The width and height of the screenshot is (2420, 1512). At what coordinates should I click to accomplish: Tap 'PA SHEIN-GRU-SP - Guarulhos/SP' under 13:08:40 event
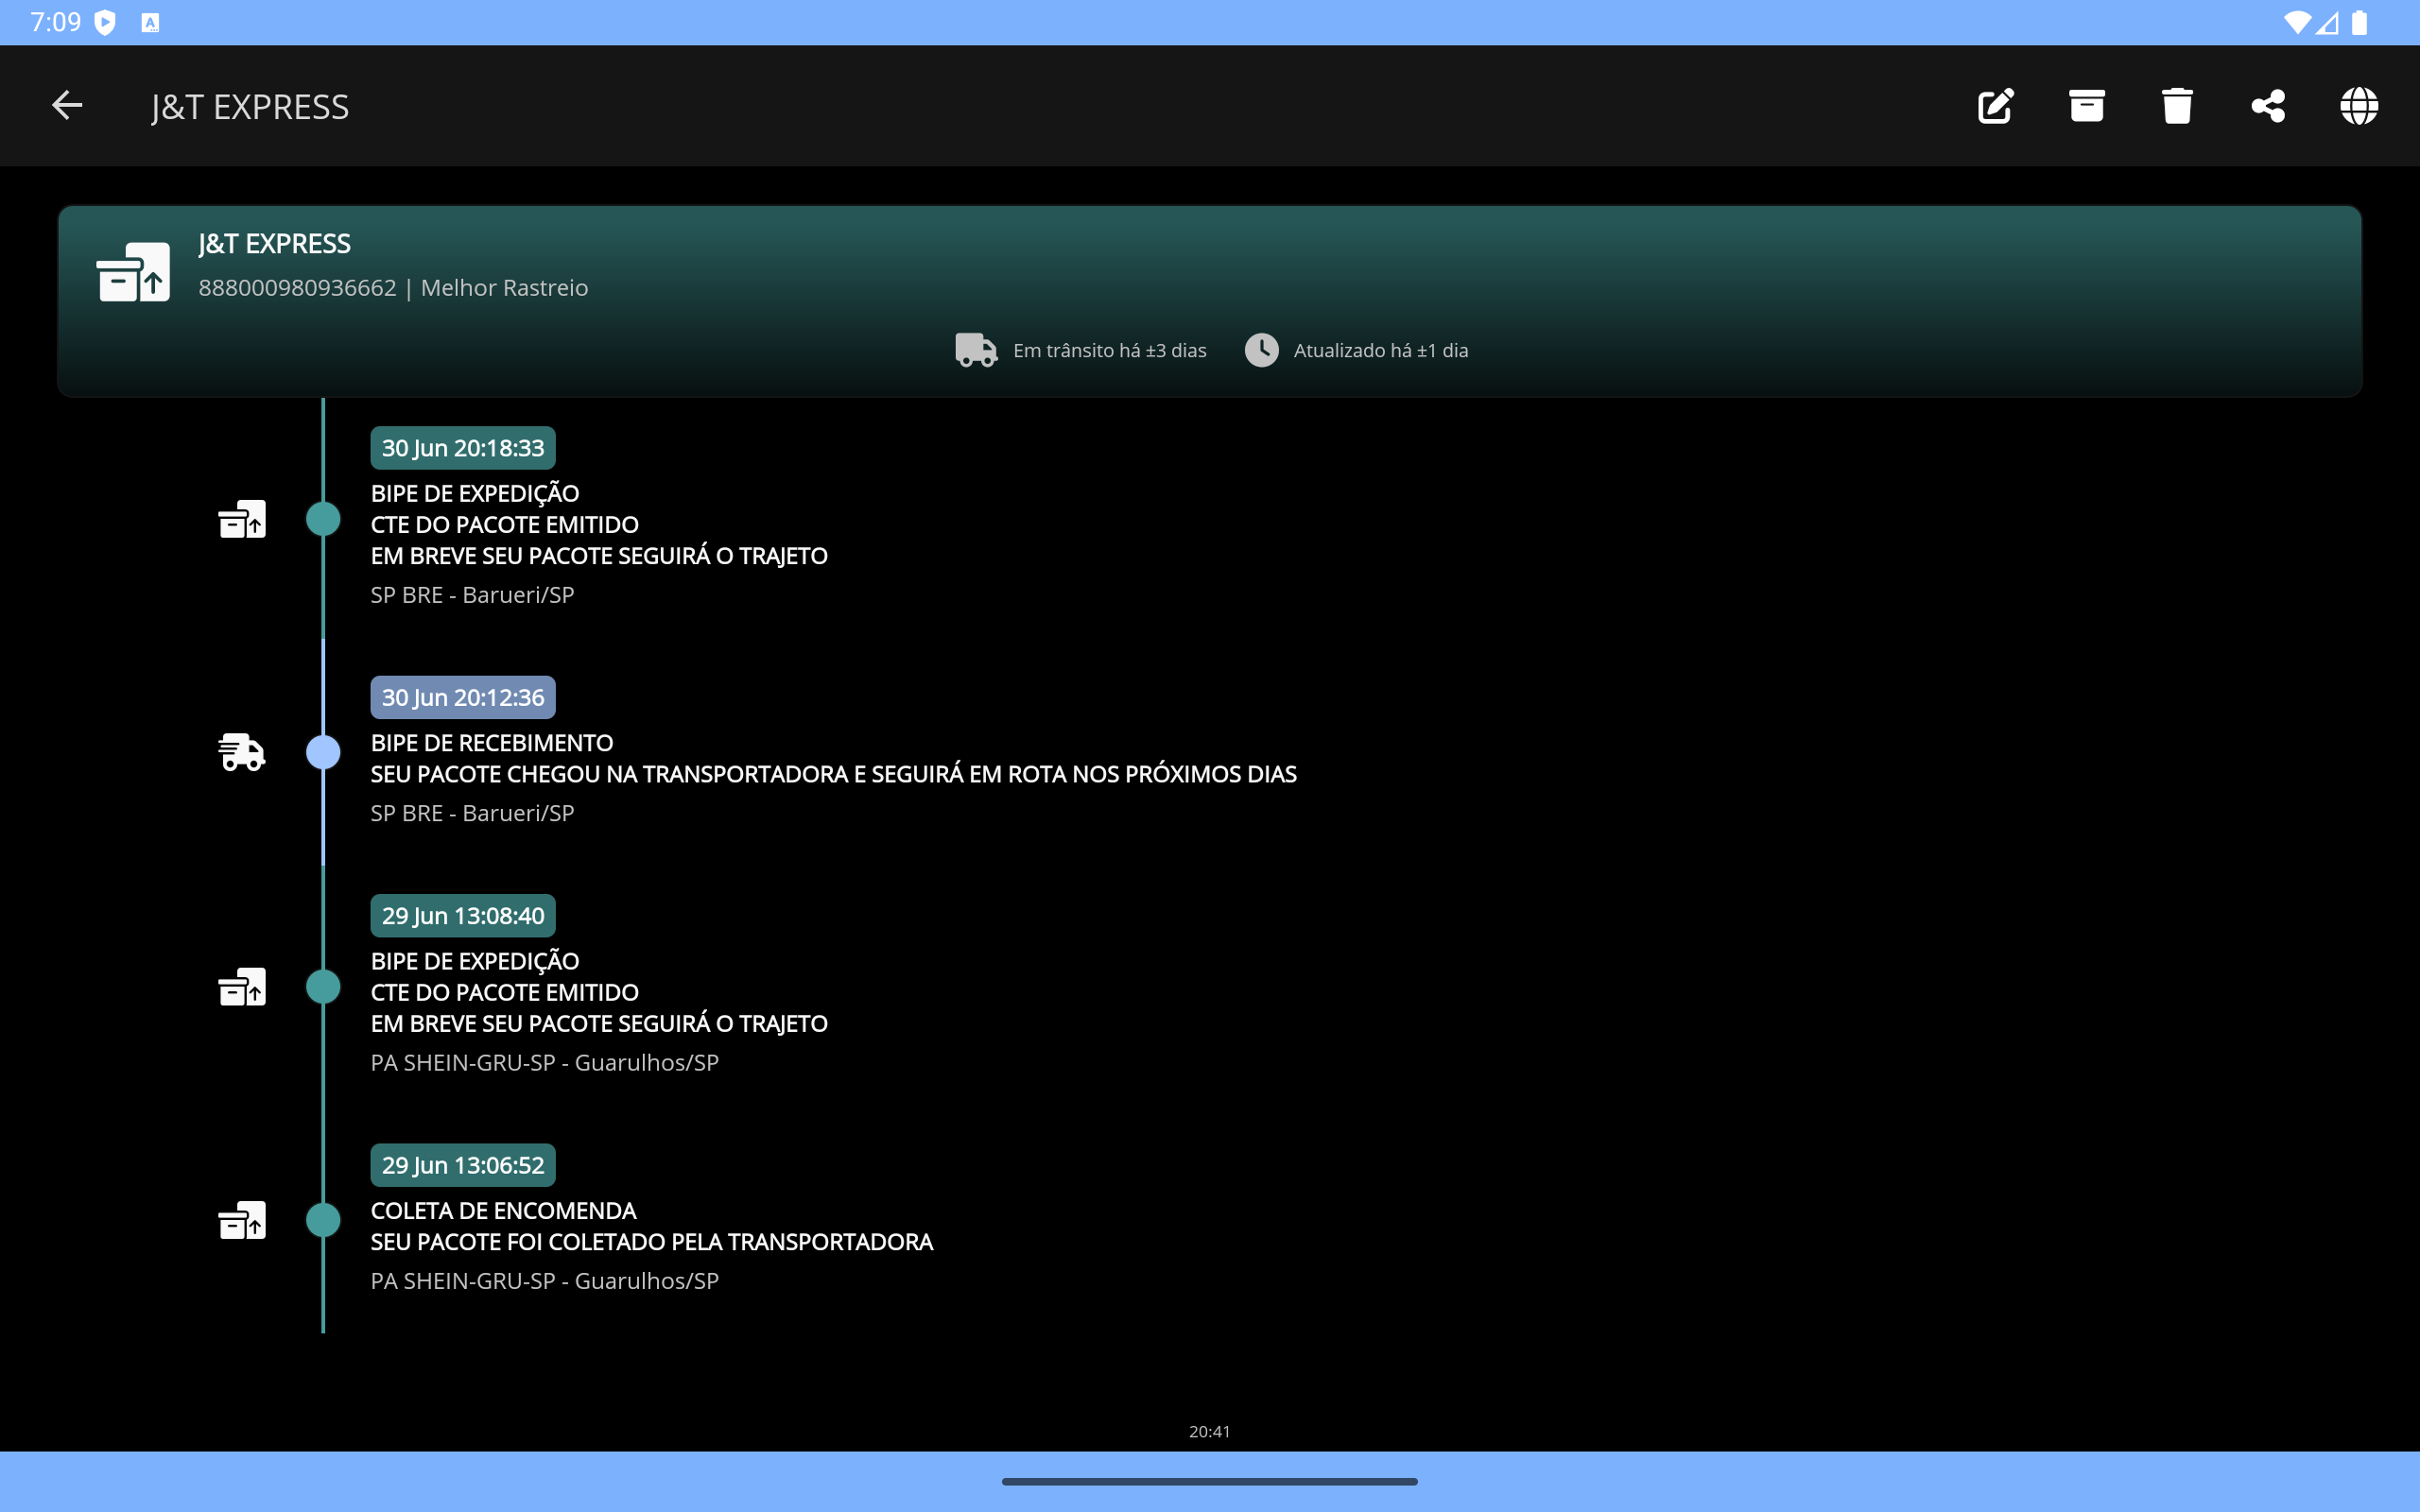(x=545, y=1062)
